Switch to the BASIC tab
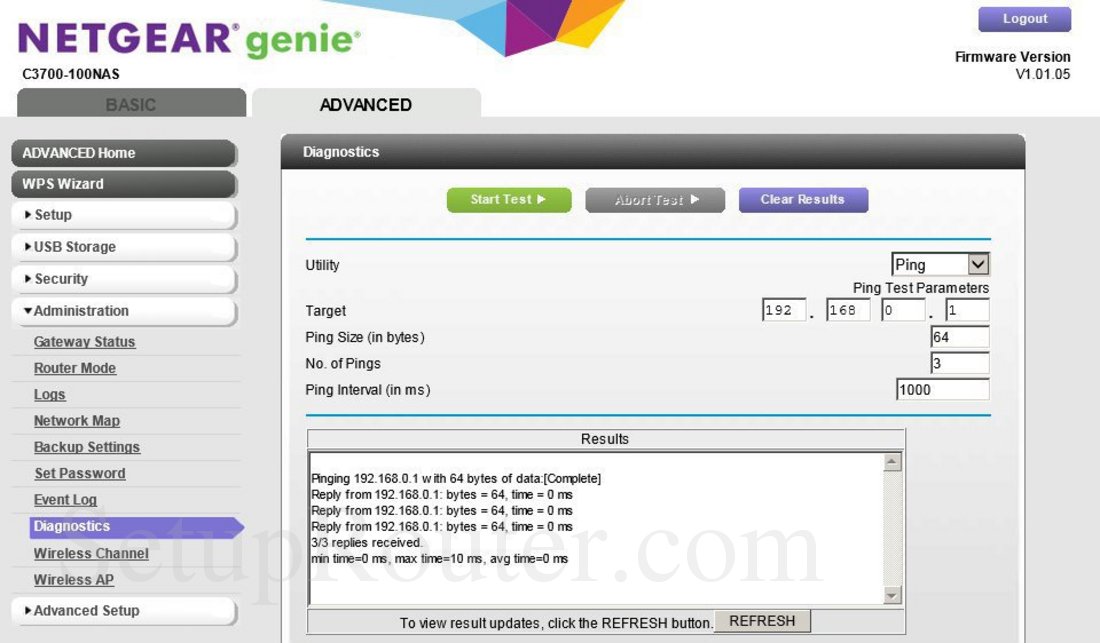Image resolution: width=1100 pixels, height=643 pixels. click(x=131, y=104)
